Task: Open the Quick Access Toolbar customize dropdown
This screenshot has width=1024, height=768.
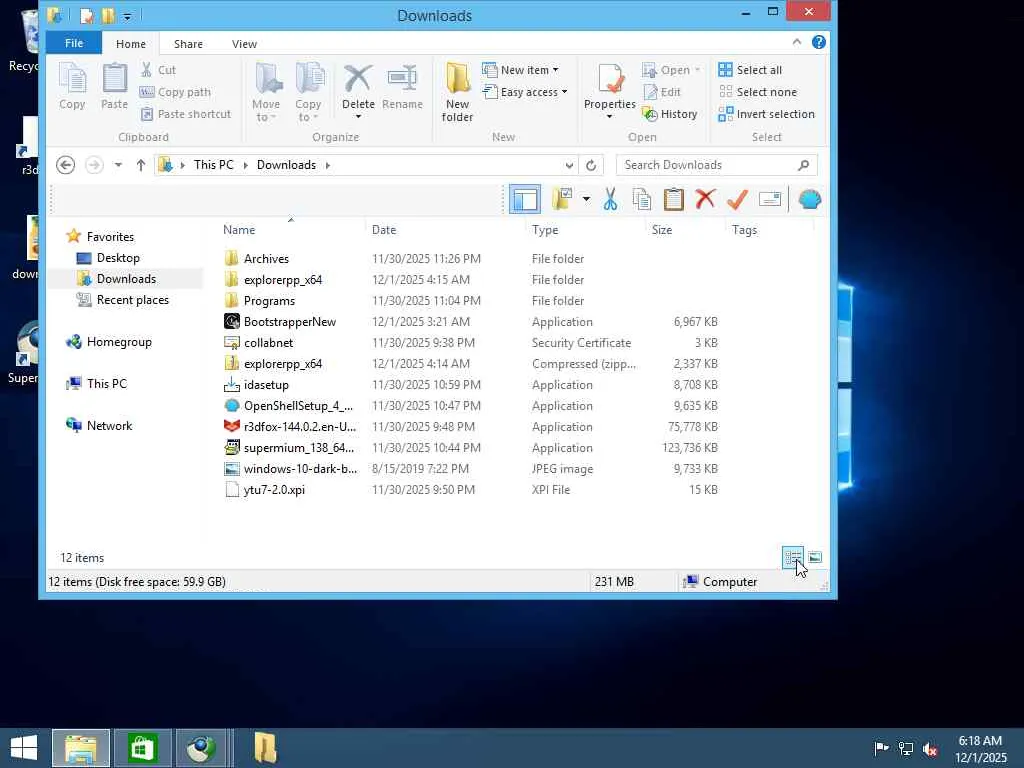Action: pos(127,16)
